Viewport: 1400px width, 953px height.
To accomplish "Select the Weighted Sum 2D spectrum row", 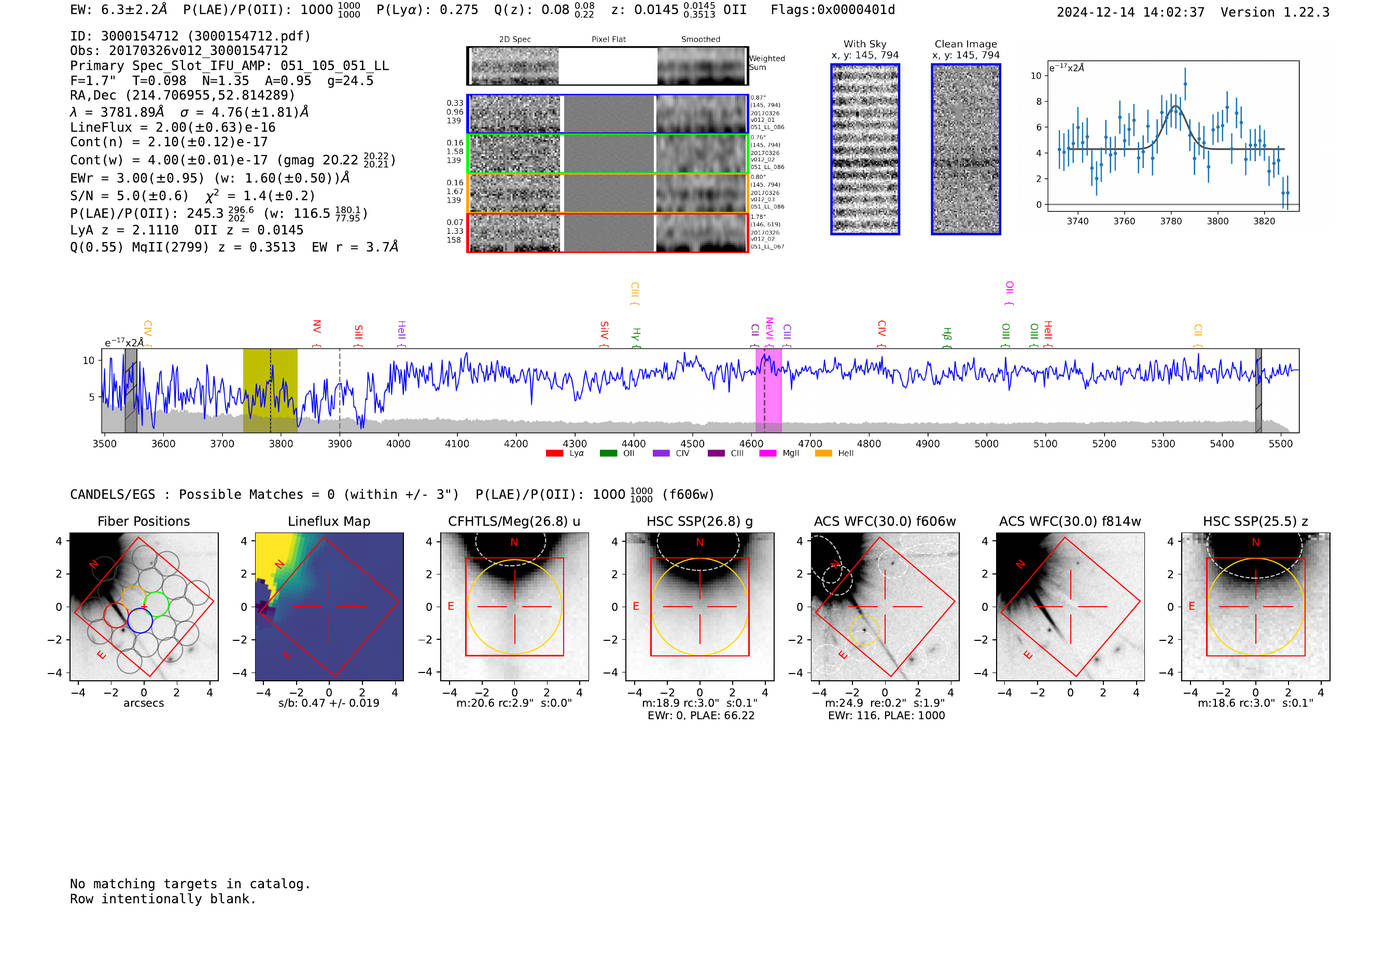I will point(608,66).
